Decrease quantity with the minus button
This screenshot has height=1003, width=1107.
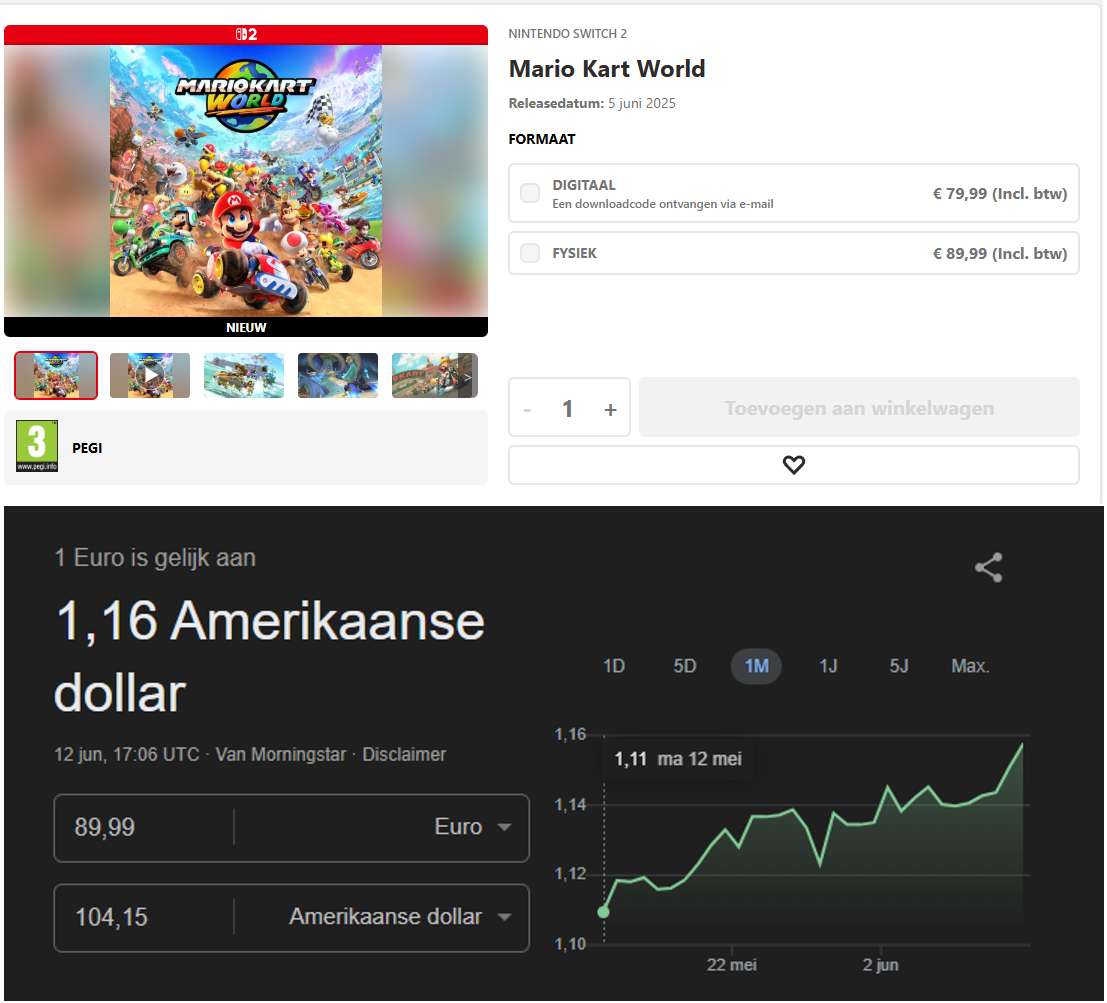click(x=527, y=409)
